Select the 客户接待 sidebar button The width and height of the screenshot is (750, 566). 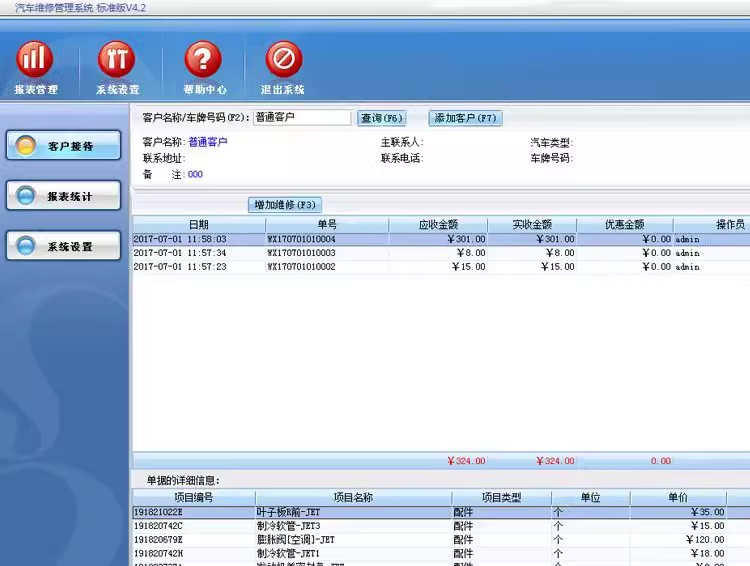(63, 145)
